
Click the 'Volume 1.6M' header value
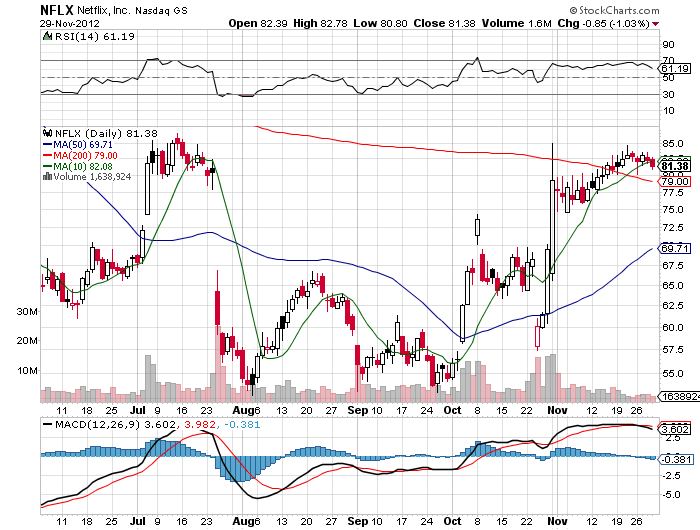[x=517, y=23]
